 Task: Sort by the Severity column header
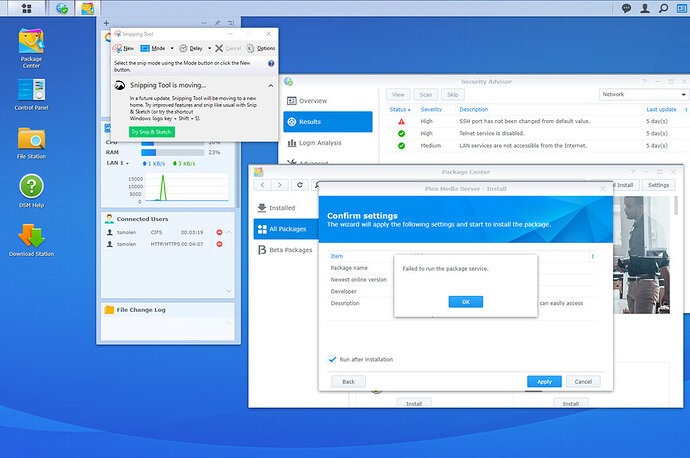[431, 110]
